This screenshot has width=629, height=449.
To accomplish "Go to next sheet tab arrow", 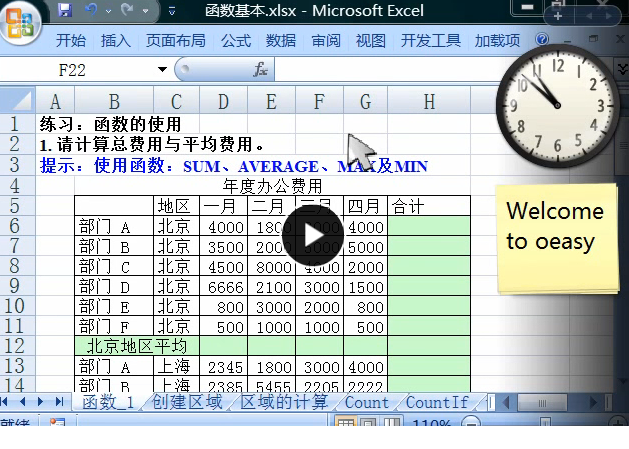I will [41, 401].
